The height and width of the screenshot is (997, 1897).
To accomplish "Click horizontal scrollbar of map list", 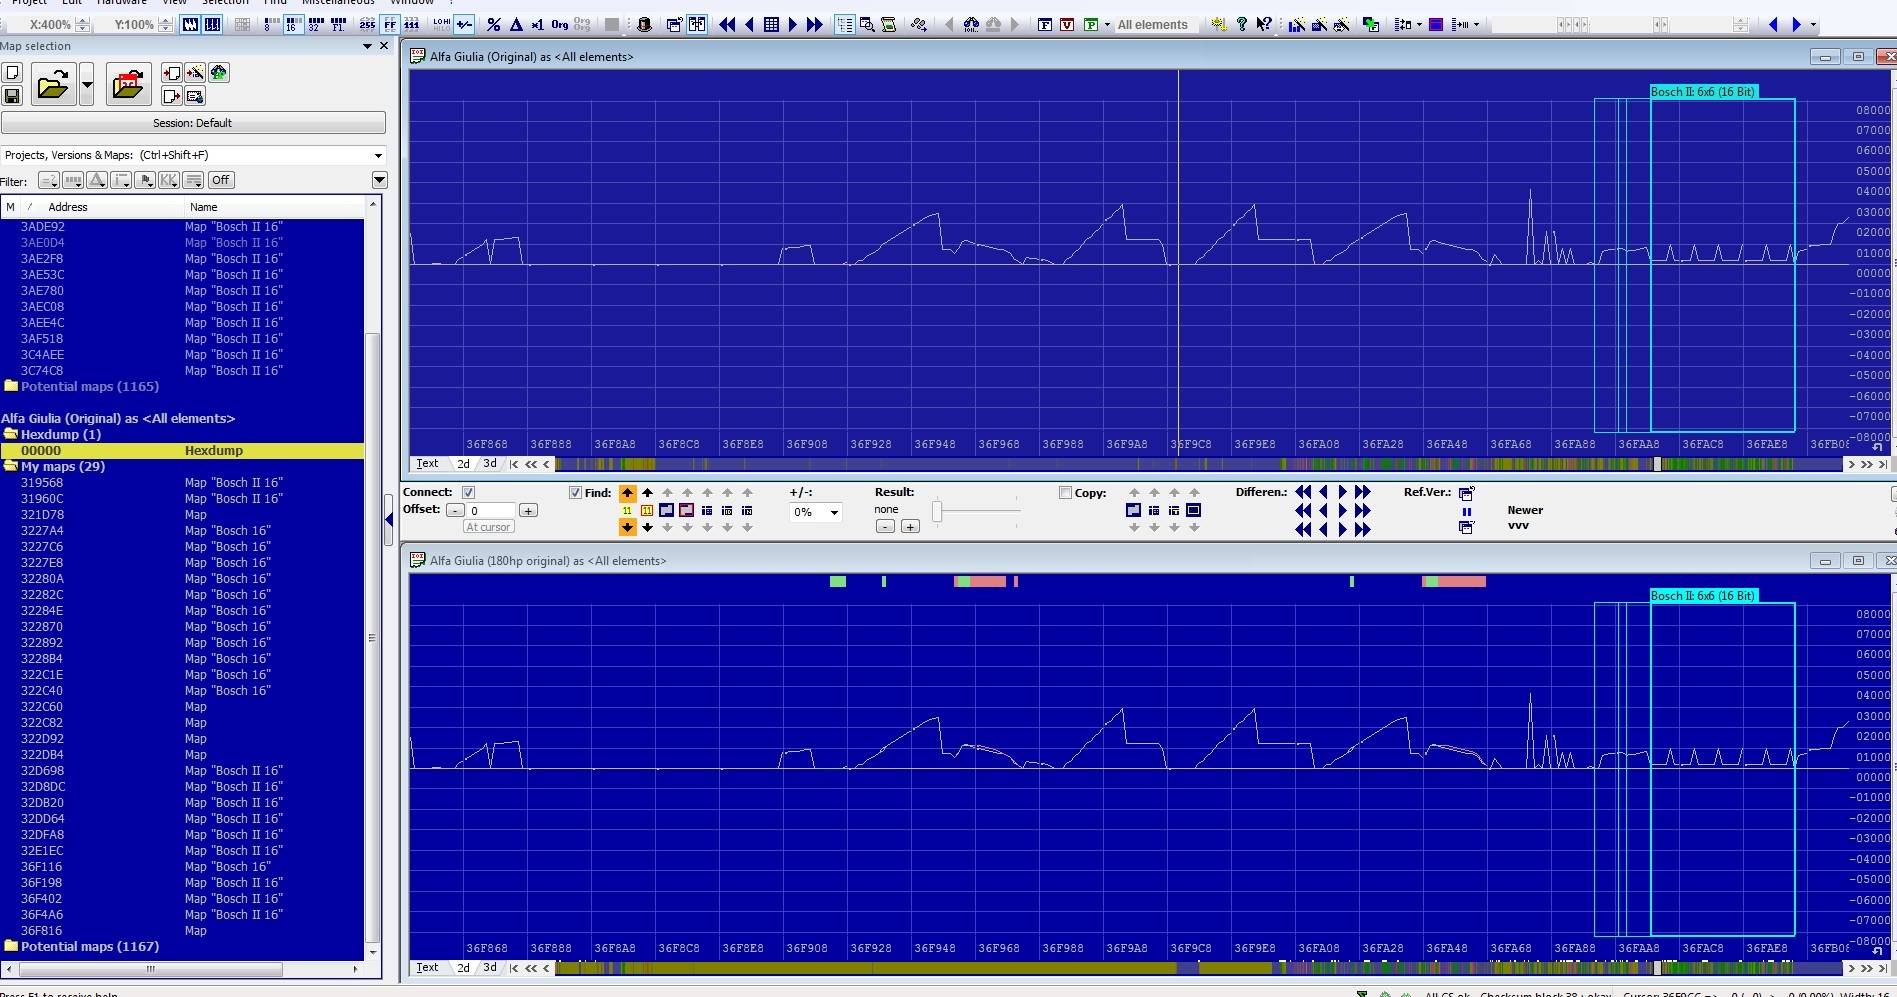I will (x=150, y=969).
